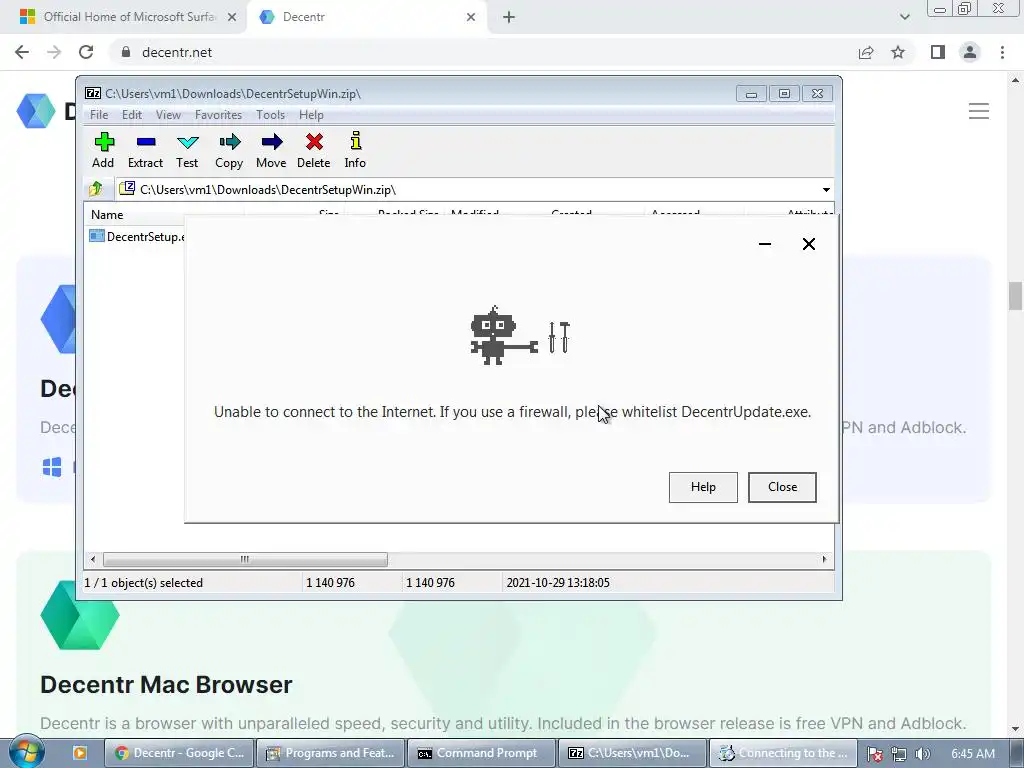Open the Edit menu in 7-Zip

(x=131, y=115)
